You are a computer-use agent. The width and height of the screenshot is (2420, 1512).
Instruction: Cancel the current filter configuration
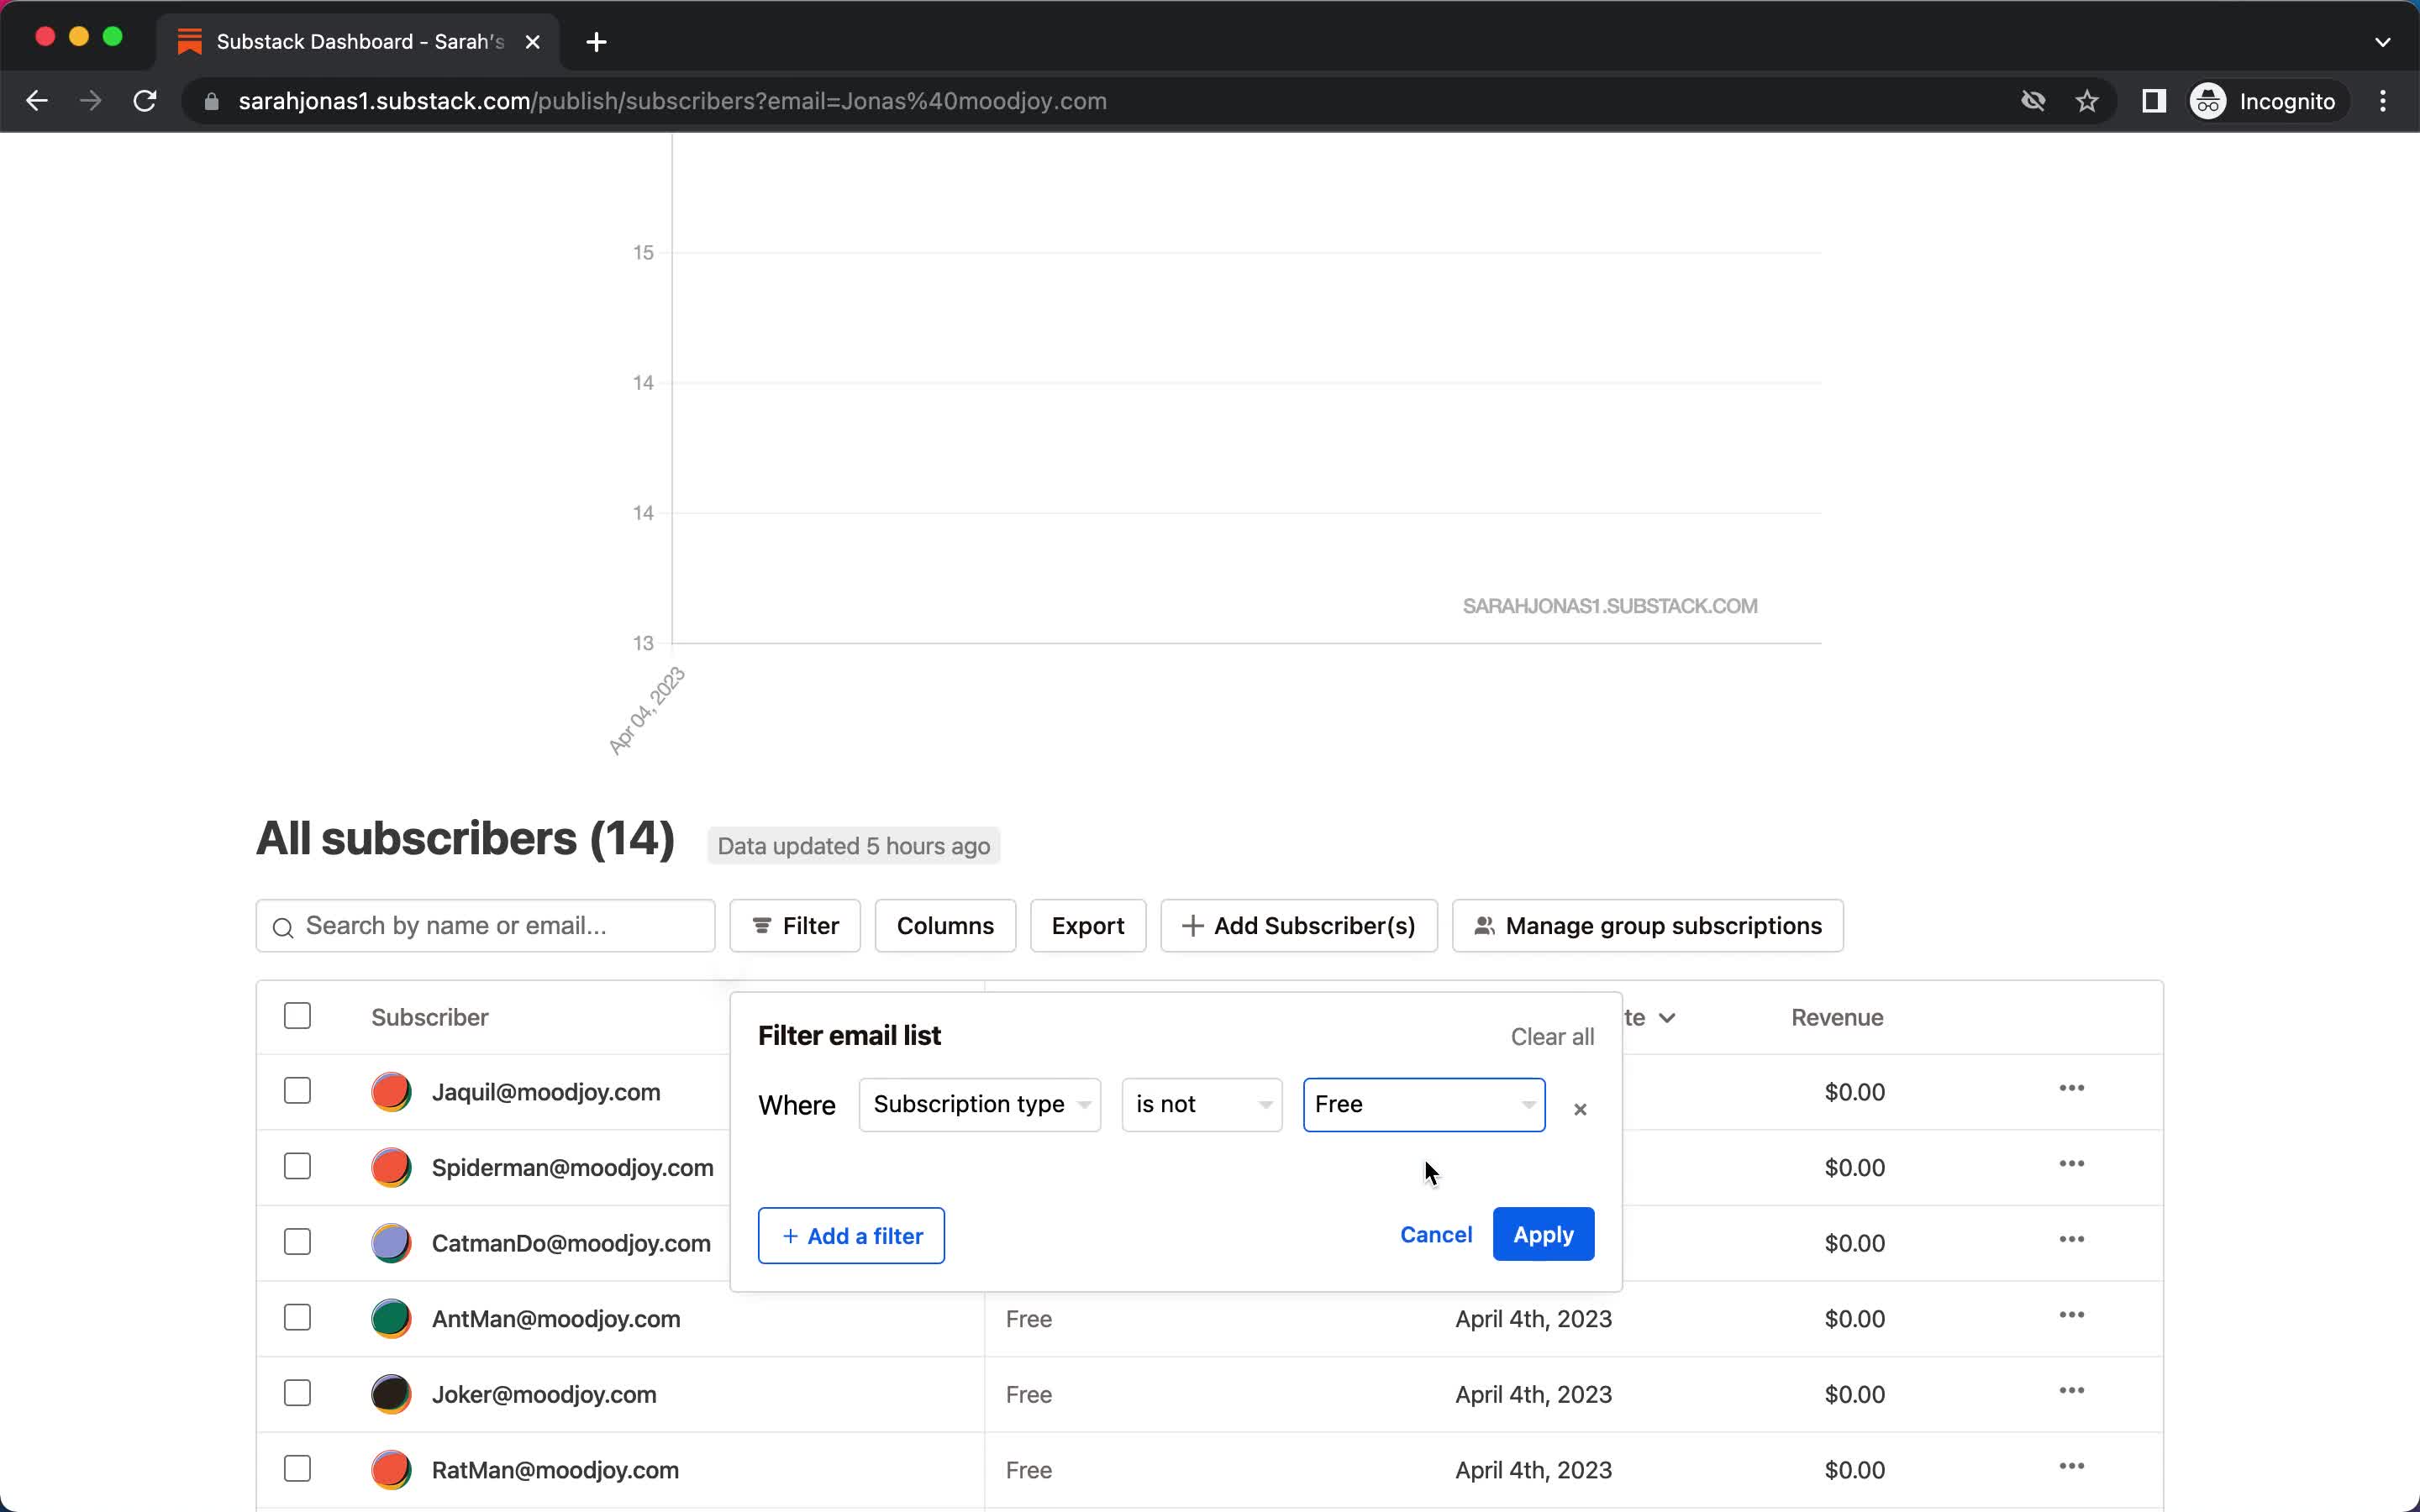tap(1438, 1235)
